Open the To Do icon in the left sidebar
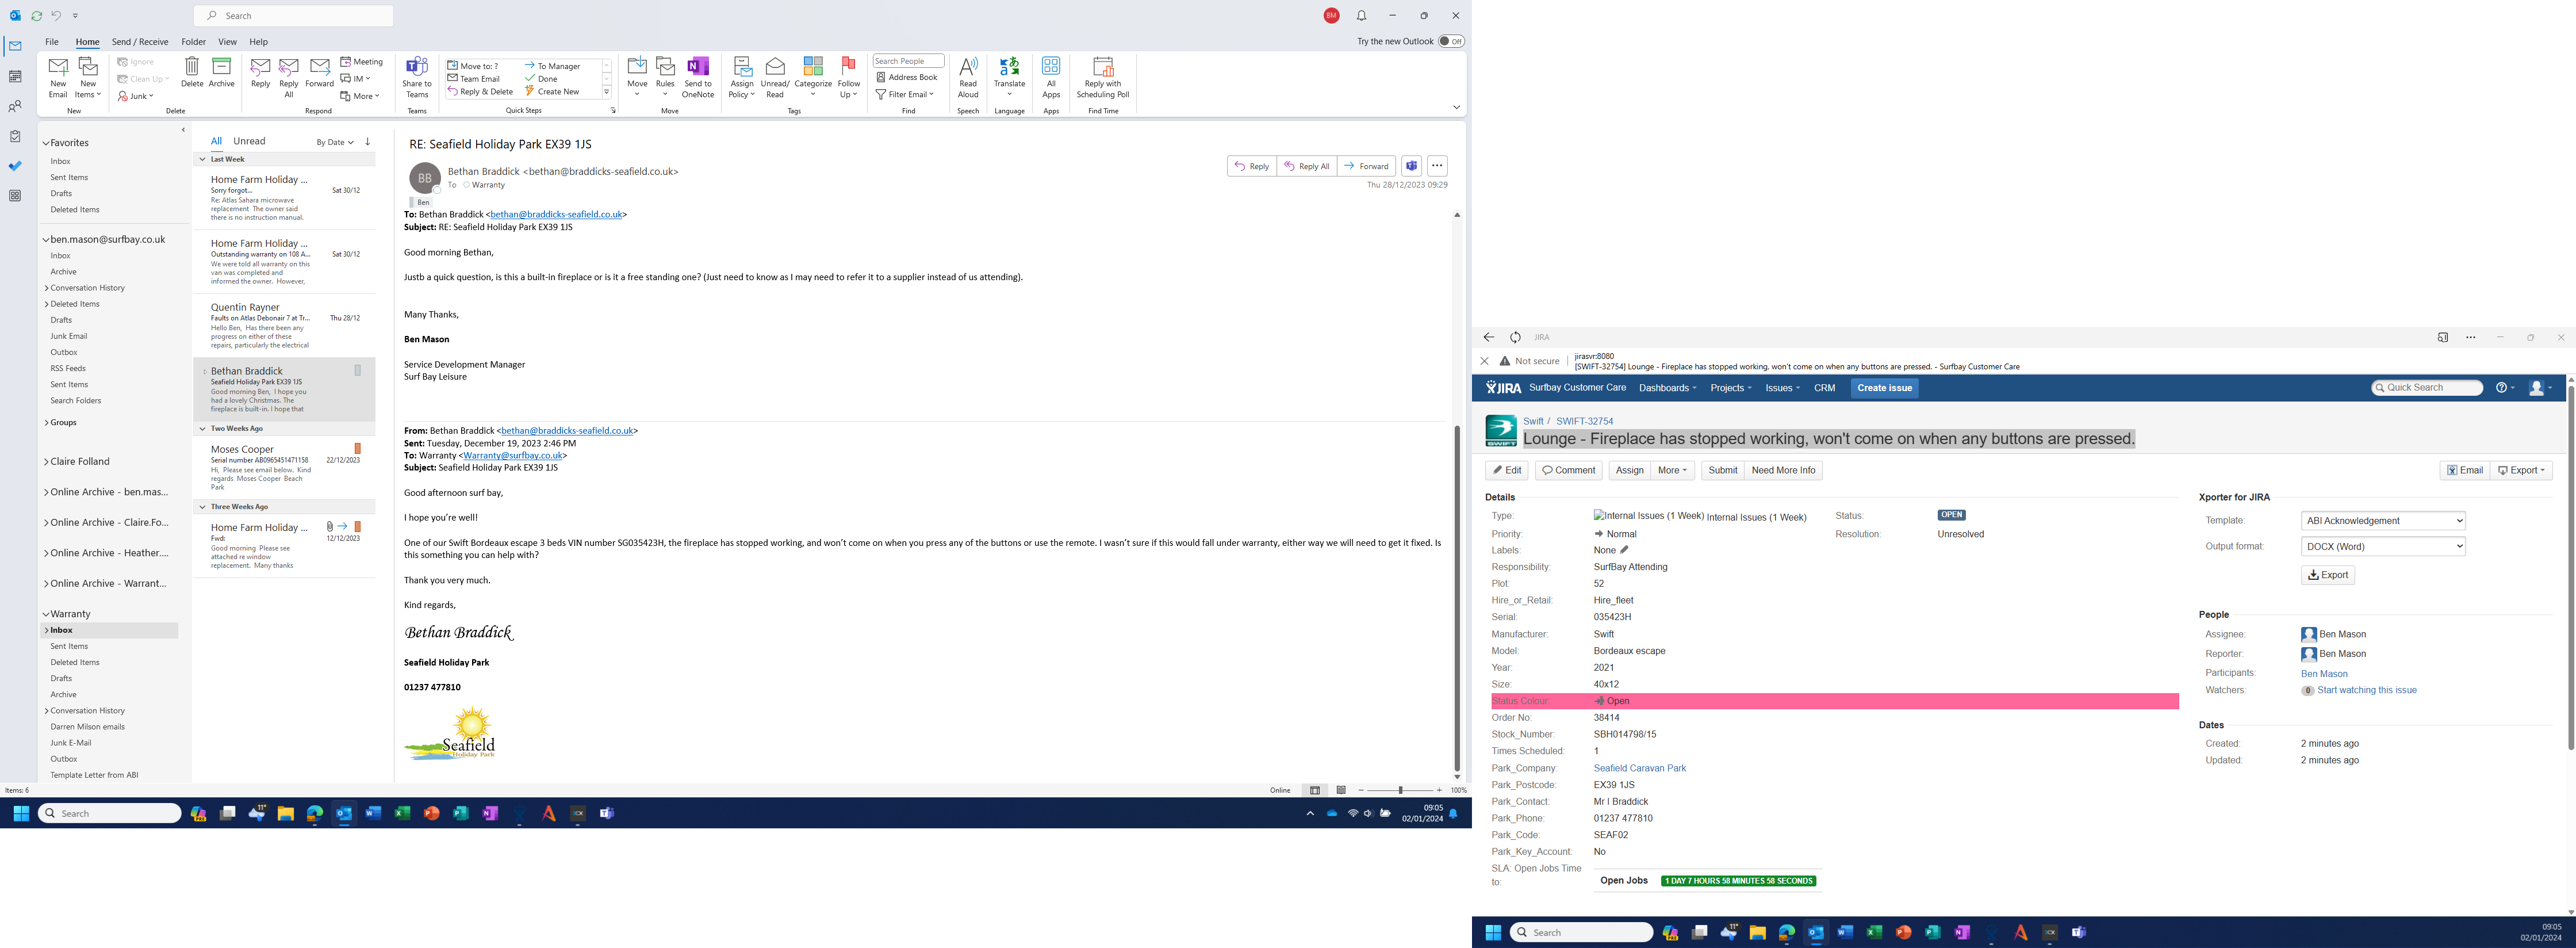Screen dimensions: 2576x948 [x=14, y=166]
